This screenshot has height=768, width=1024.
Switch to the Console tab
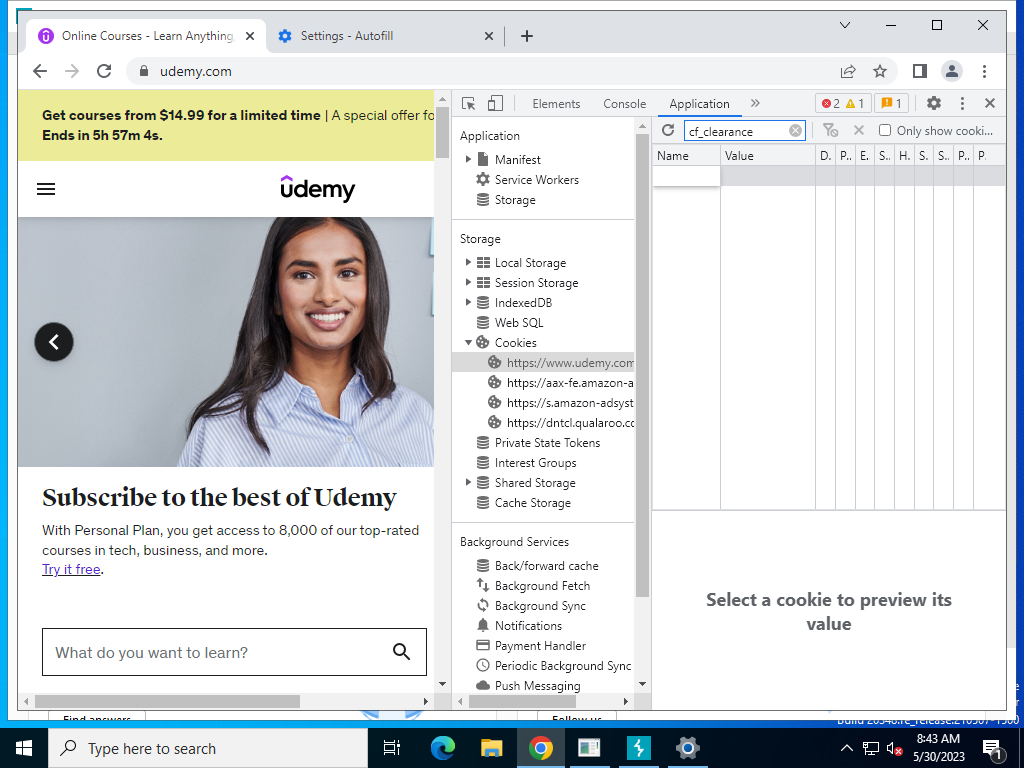tap(624, 104)
